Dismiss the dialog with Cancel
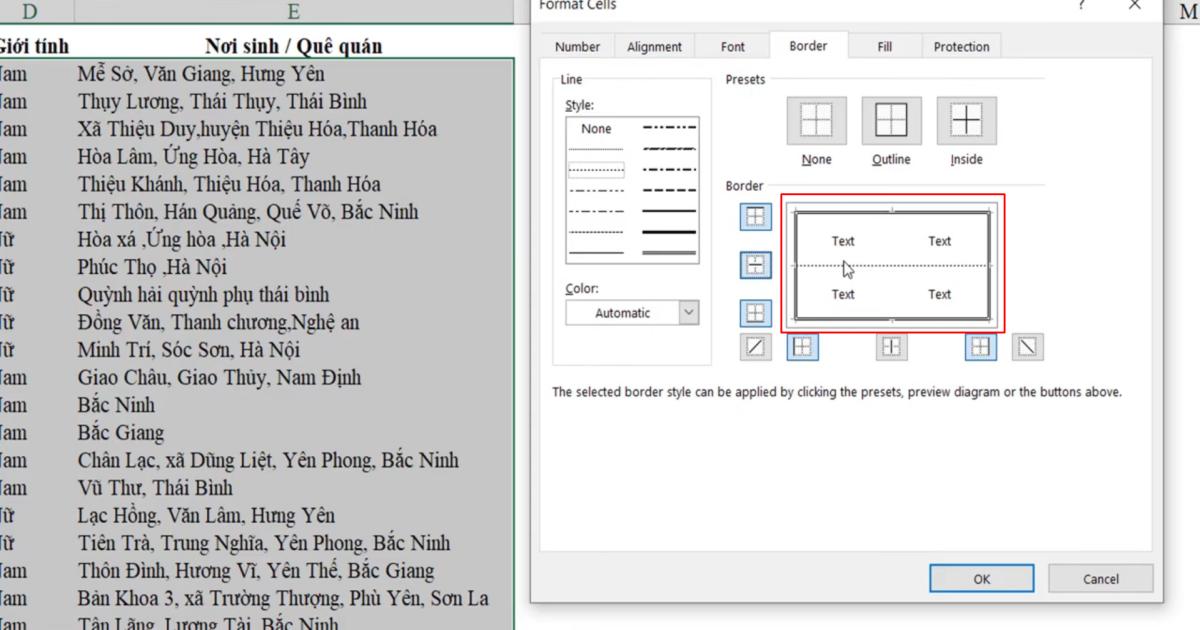 (x=1100, y=578)
